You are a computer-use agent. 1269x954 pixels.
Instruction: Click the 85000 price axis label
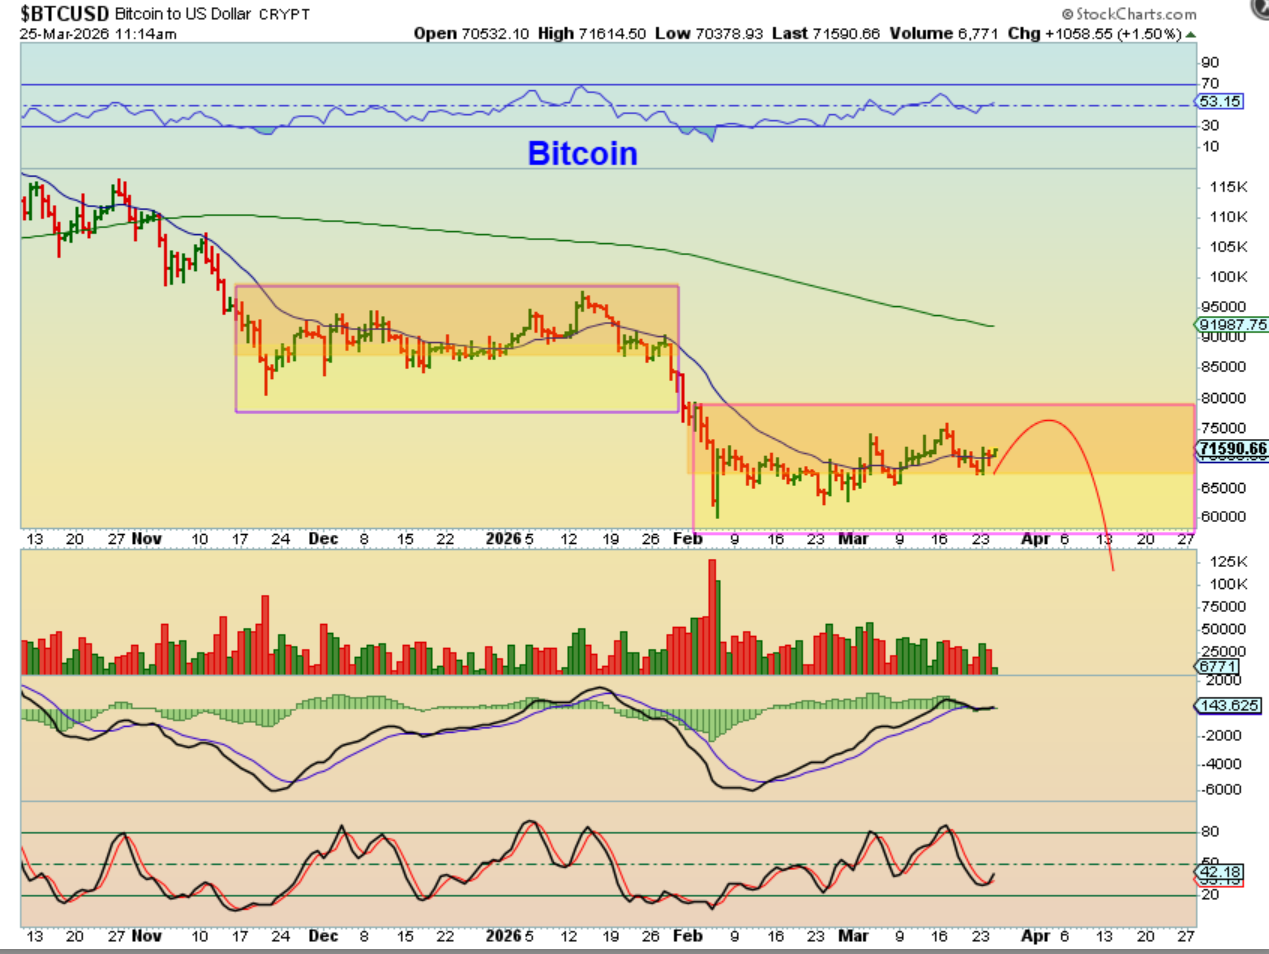[1224, 367]
